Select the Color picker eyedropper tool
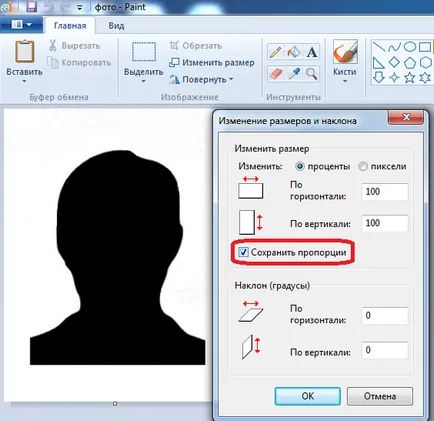Image resolution: width=434 pixels, height=421 pixels. click(294, 74)
